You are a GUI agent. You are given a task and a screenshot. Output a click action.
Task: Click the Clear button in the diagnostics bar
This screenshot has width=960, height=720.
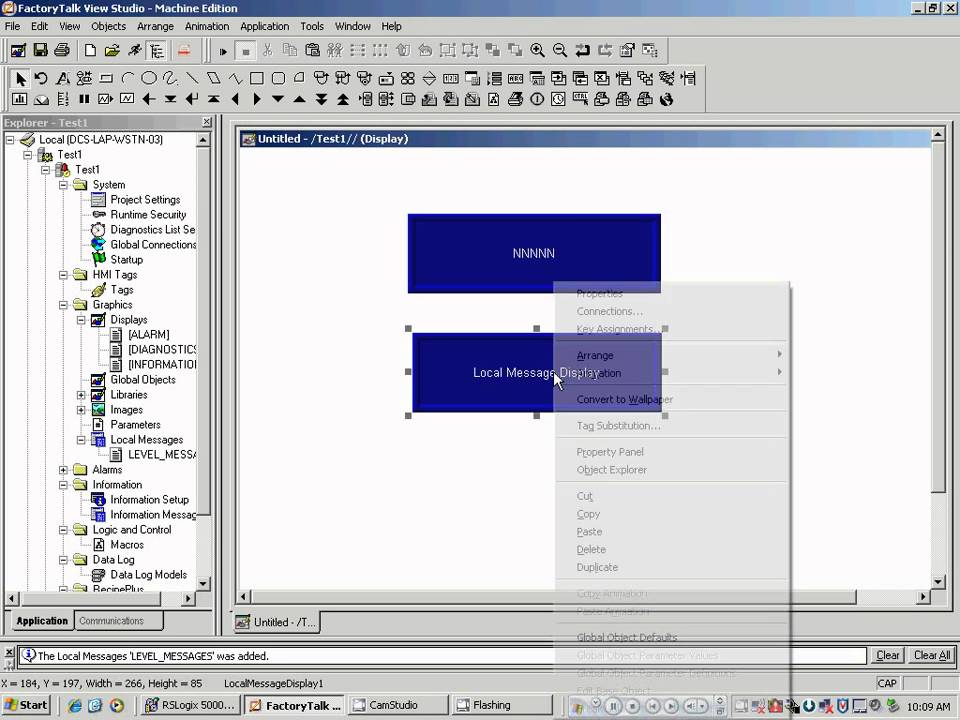tap(887, 655)
